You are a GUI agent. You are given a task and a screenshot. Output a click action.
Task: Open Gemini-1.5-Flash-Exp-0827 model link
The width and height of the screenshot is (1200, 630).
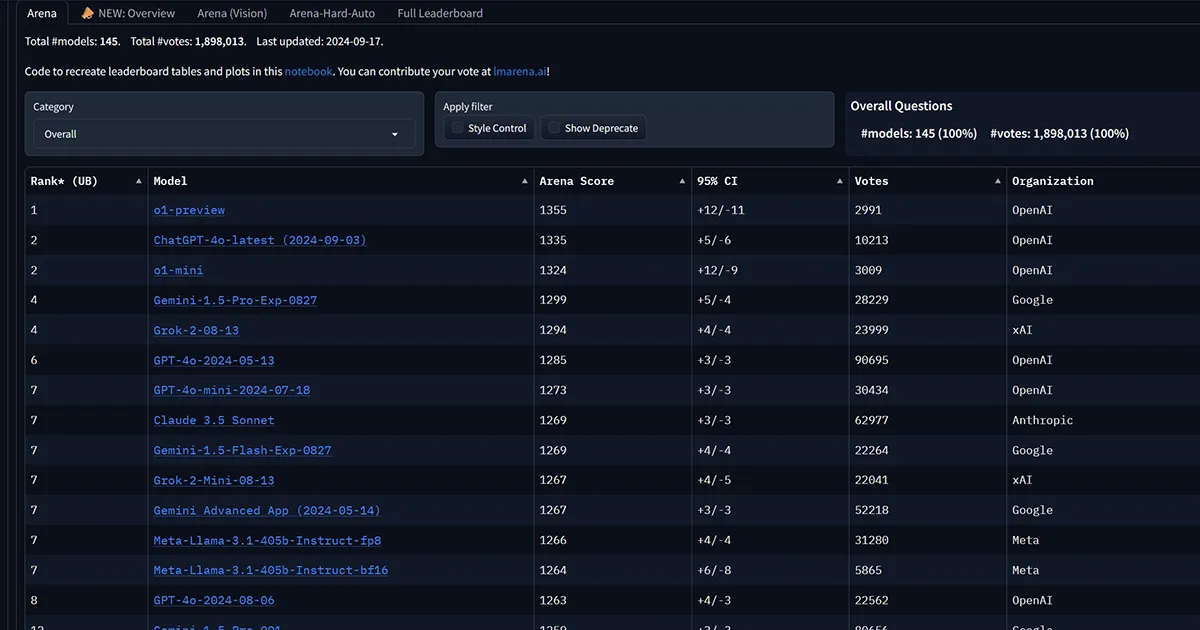tap(242, 450)
